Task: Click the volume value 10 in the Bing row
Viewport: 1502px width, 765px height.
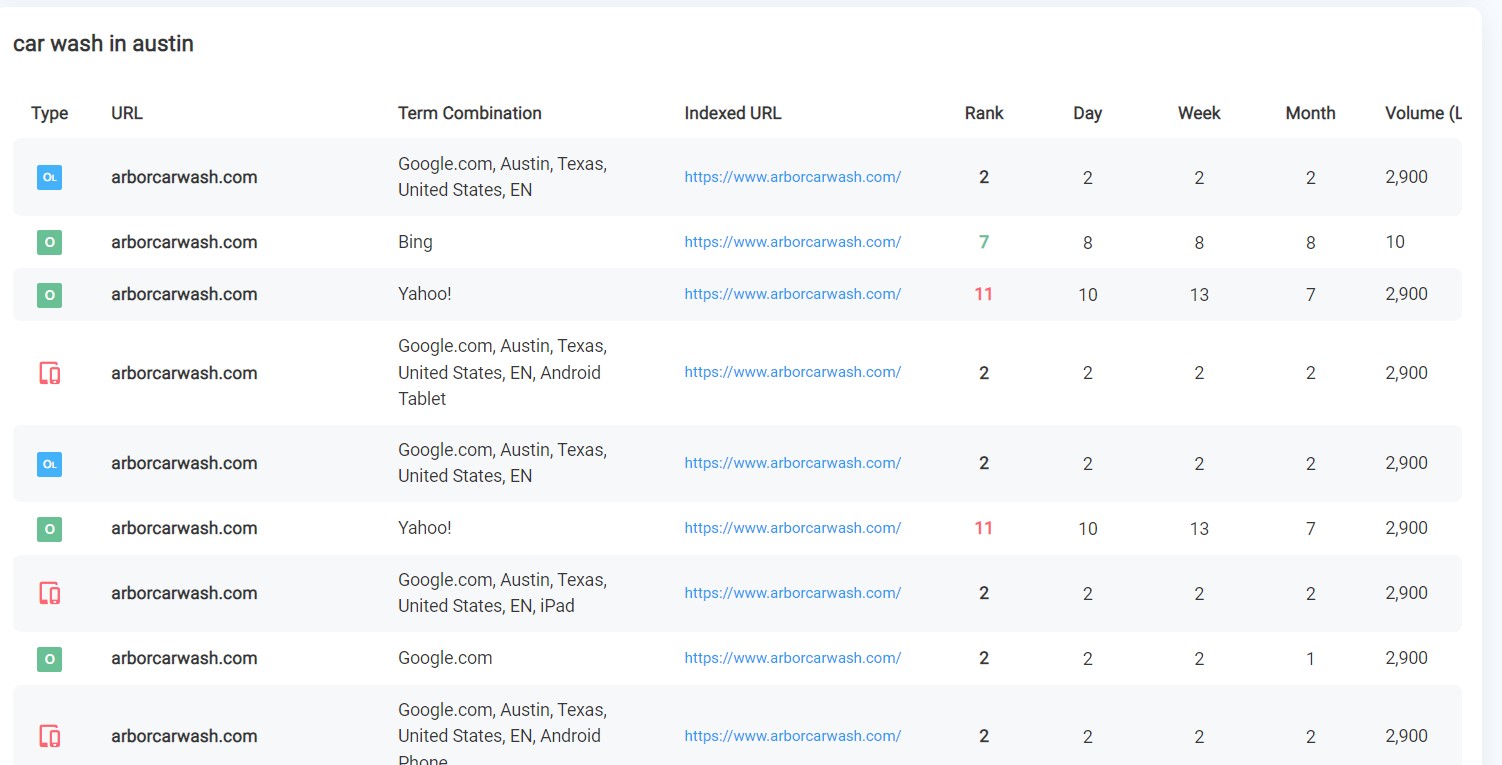Action: point(1395,242)
